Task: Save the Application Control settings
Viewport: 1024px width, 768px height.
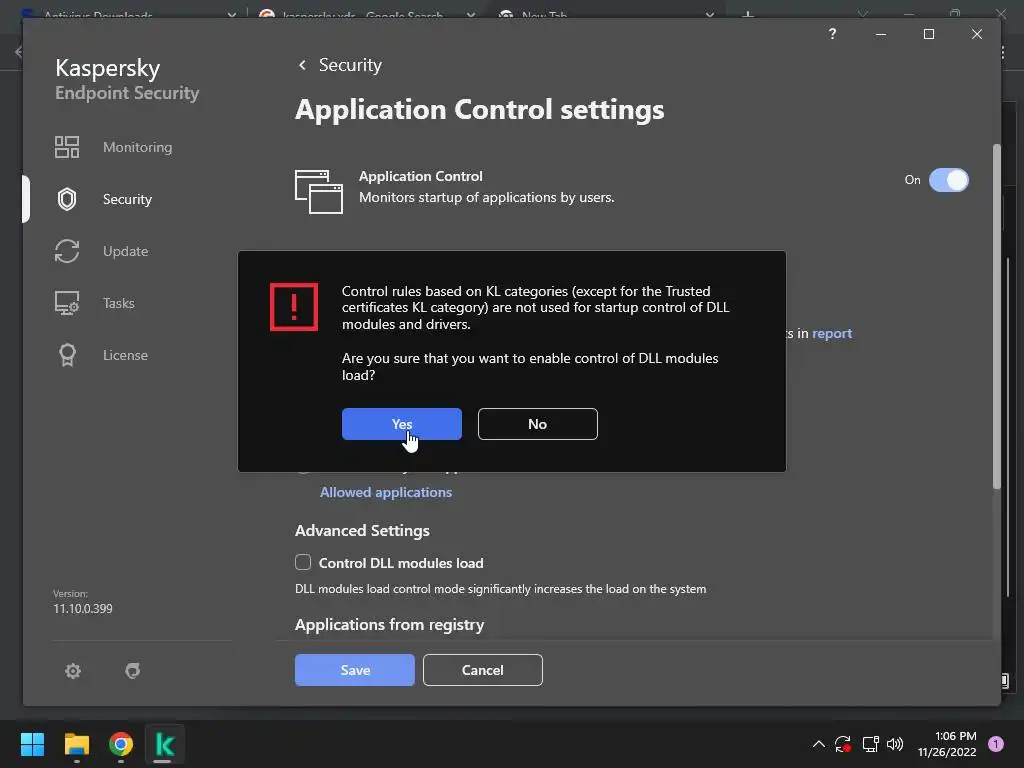Action: (355, 670)
